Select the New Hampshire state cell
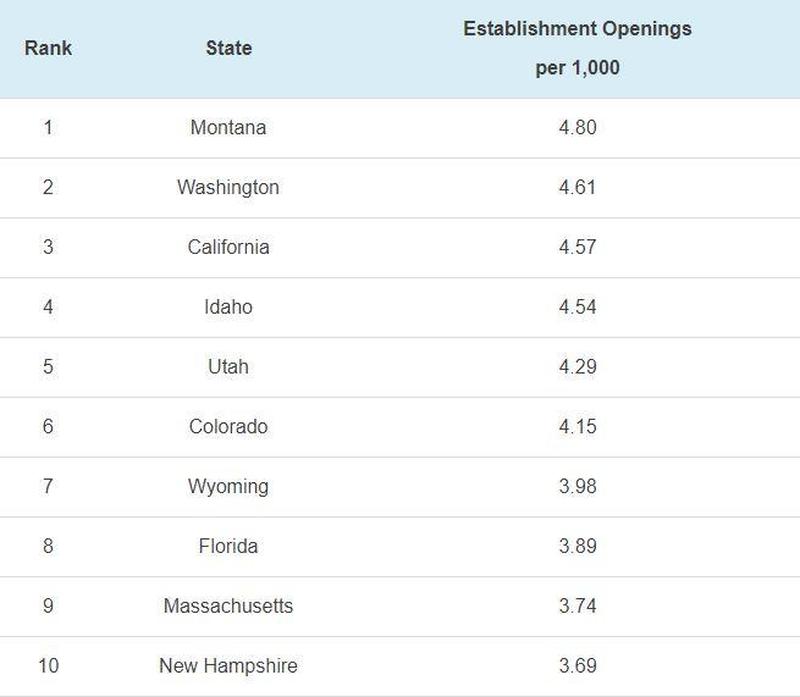This screenshot has width=800, height=697. coord(228,666)
